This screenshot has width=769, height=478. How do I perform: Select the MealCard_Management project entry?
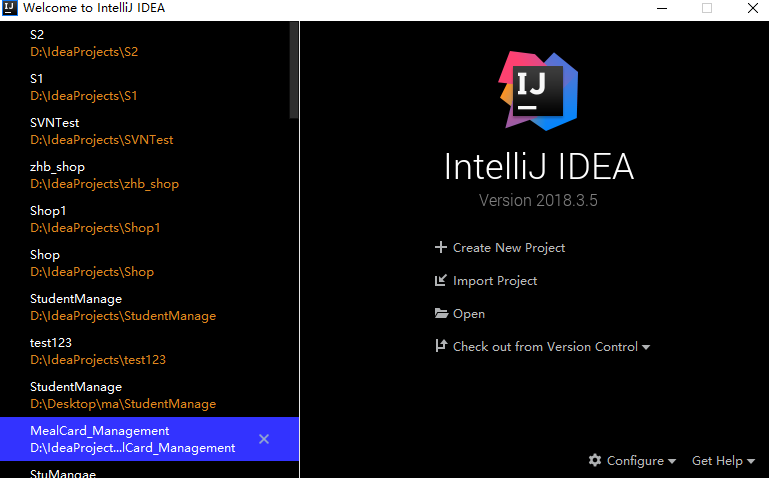point(149,439)
